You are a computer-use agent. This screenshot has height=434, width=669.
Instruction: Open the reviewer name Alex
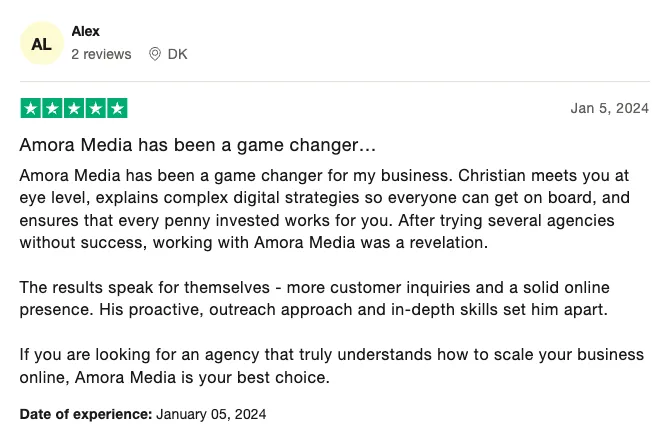(85, 31)
